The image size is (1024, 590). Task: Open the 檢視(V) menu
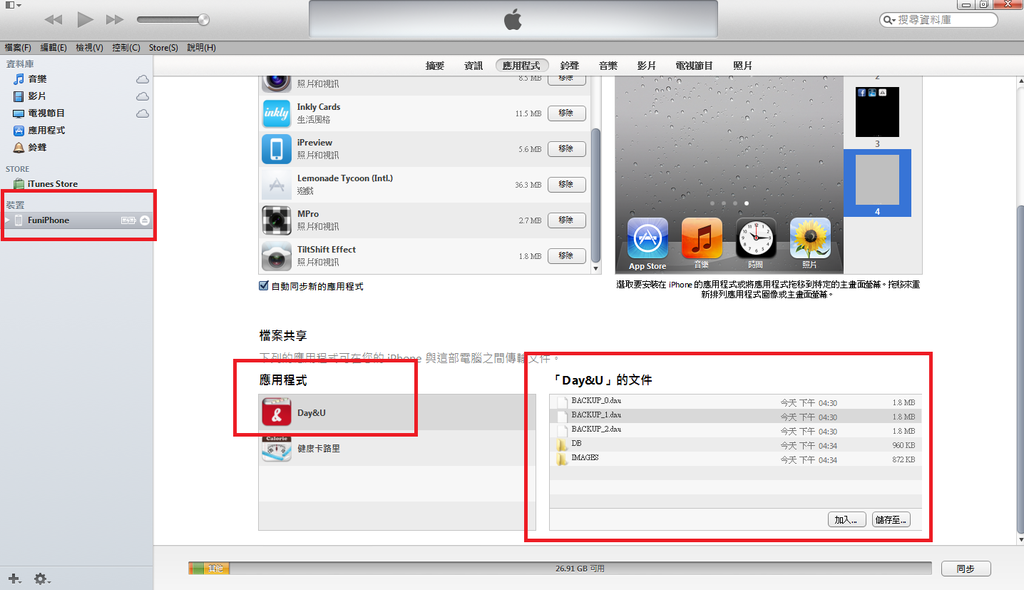pos(89,48)
